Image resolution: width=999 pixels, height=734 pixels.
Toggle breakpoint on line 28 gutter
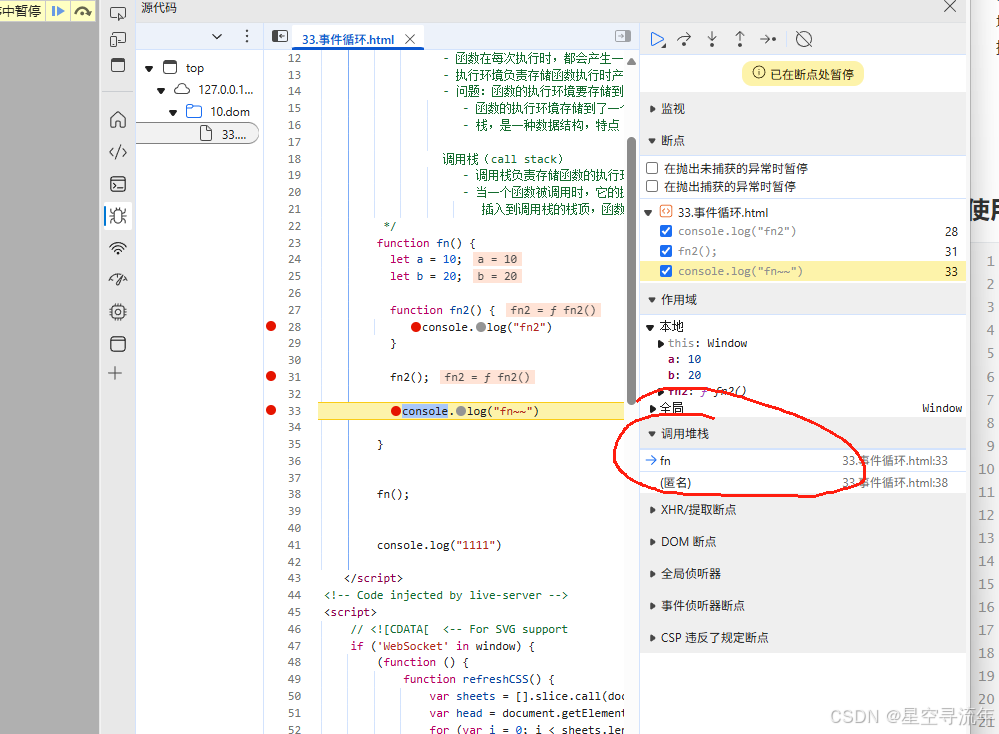[271, 326]
